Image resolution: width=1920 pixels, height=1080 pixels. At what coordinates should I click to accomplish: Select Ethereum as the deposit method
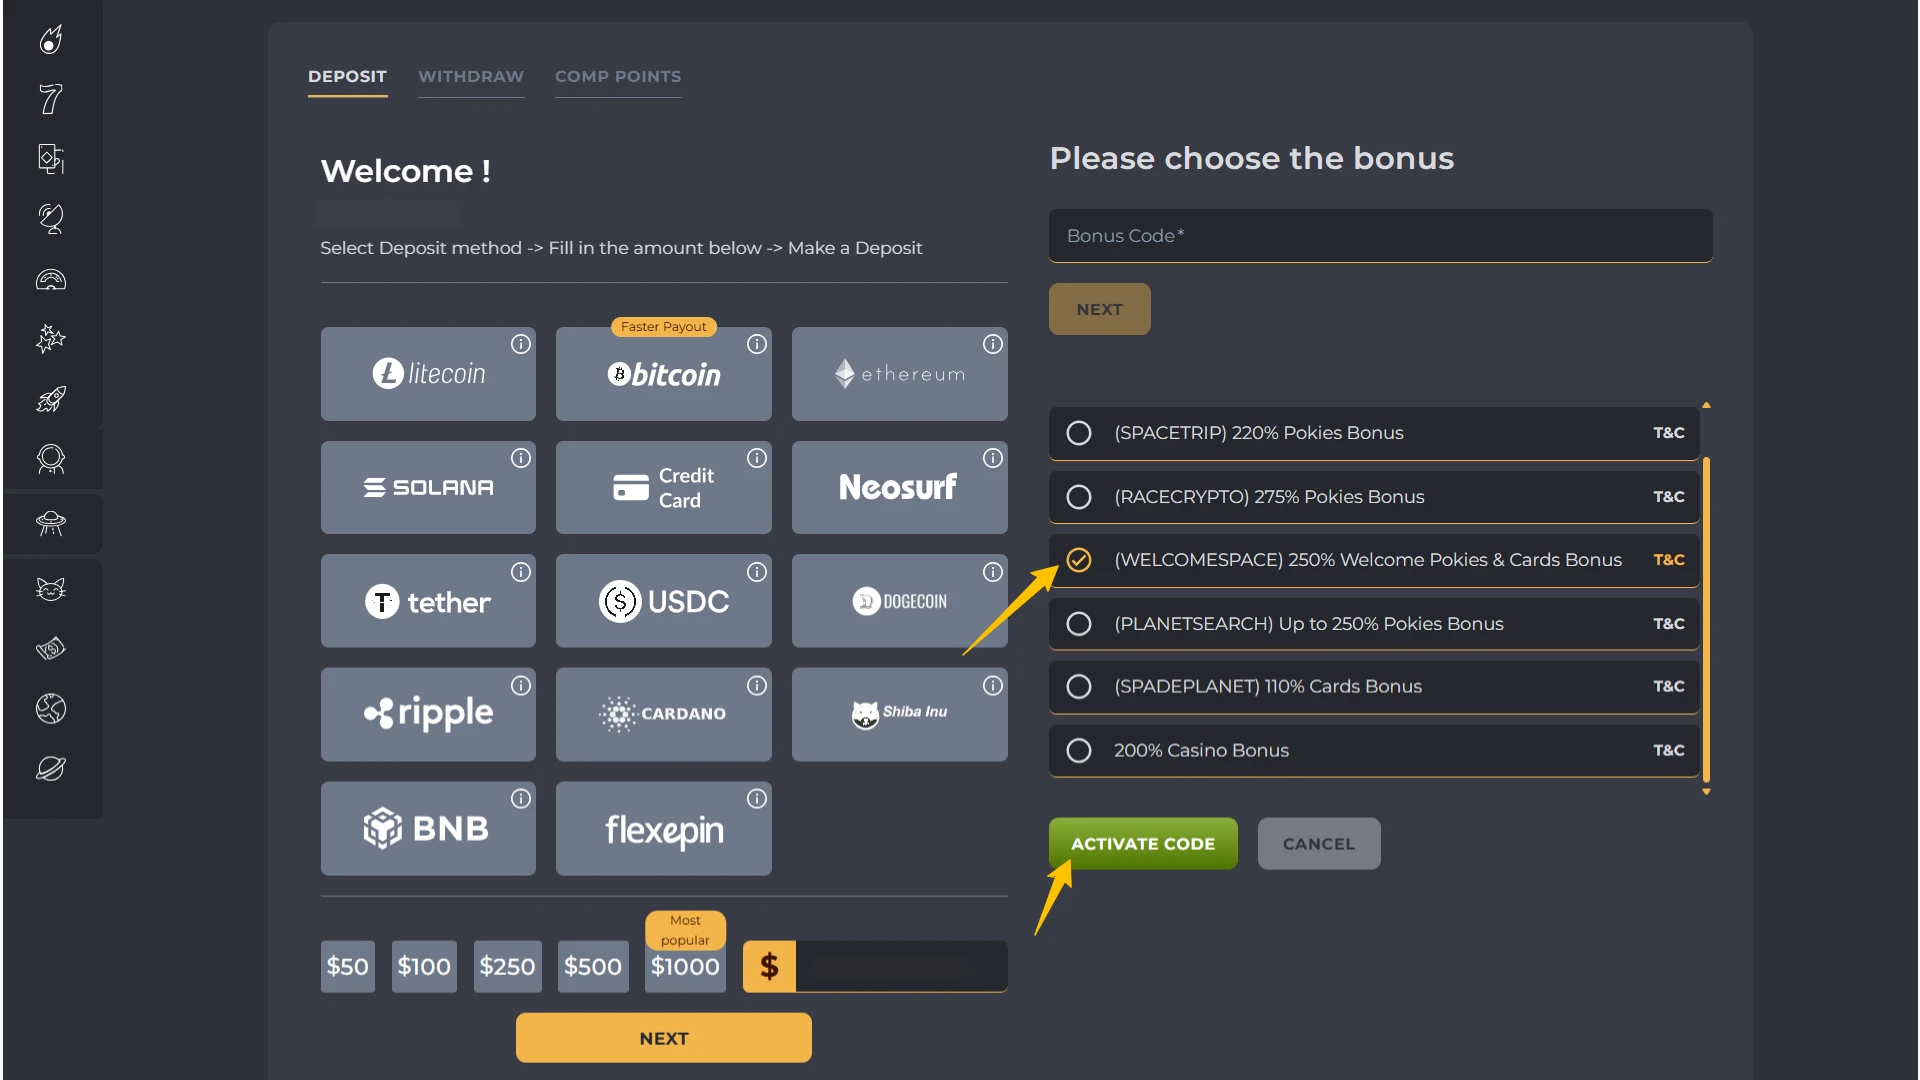pos(899,374)
